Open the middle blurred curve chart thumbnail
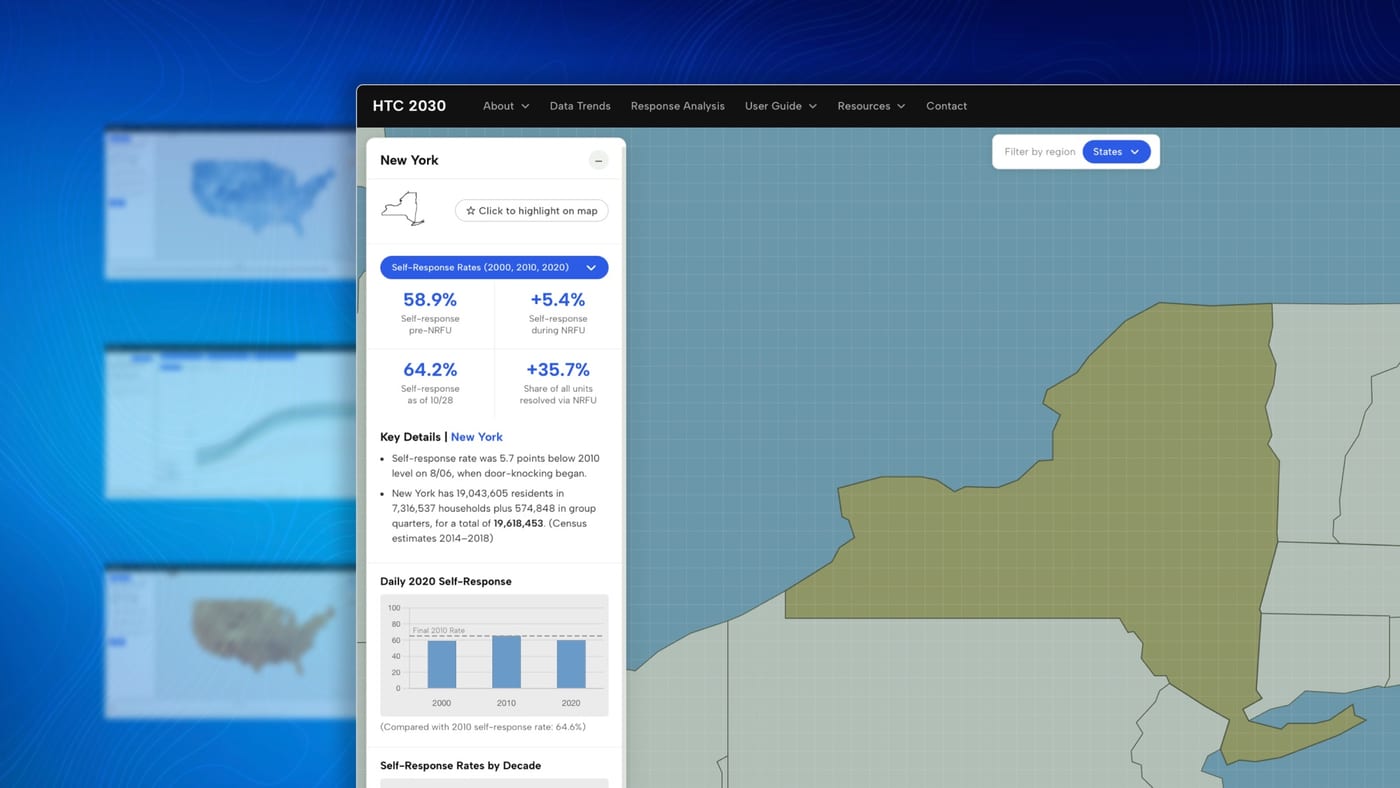Viewport: 1400px width, 788px height. coord(230,424)
